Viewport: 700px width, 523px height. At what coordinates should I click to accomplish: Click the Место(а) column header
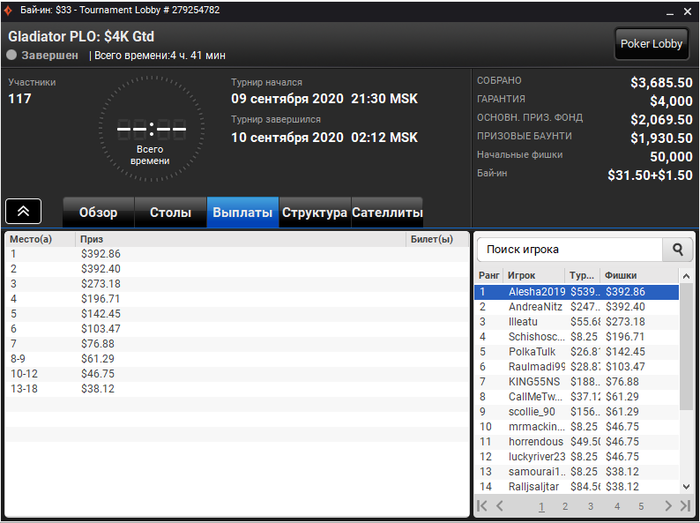[40, 239]
